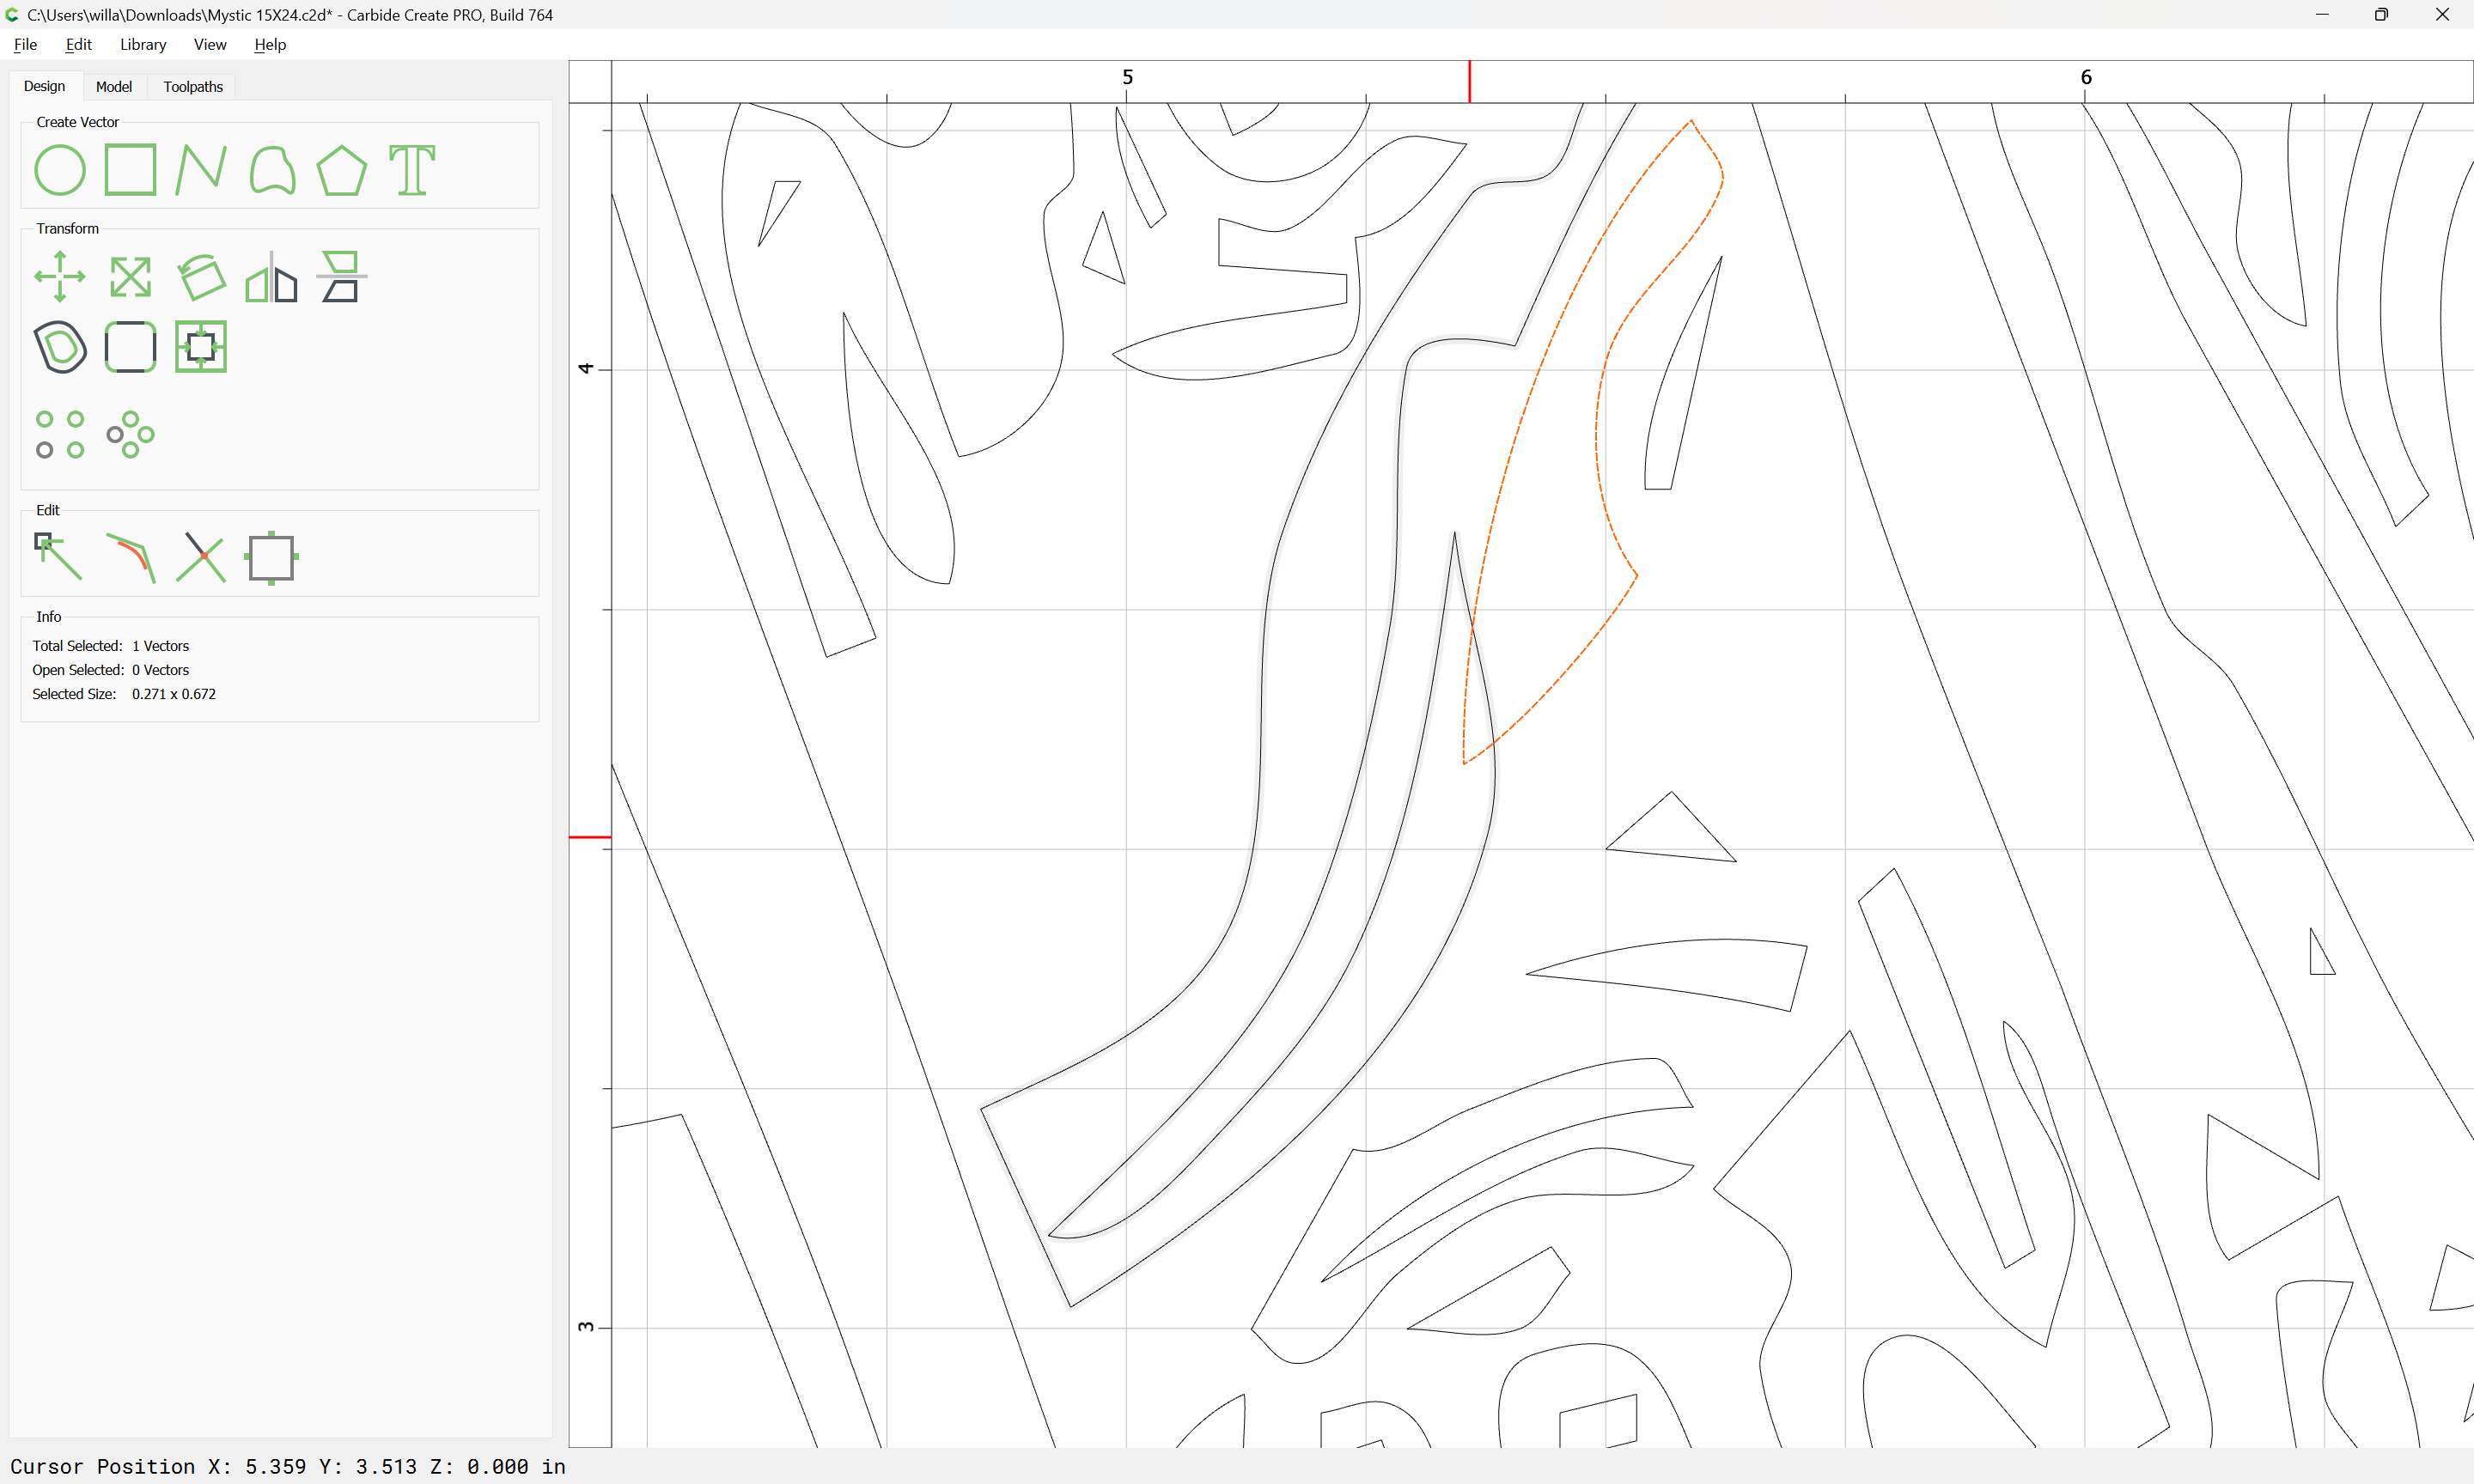Switch to the Toolpaths tab
Image resolution: width=2474 pixels, height=1484 pixels.
(193, 87)
